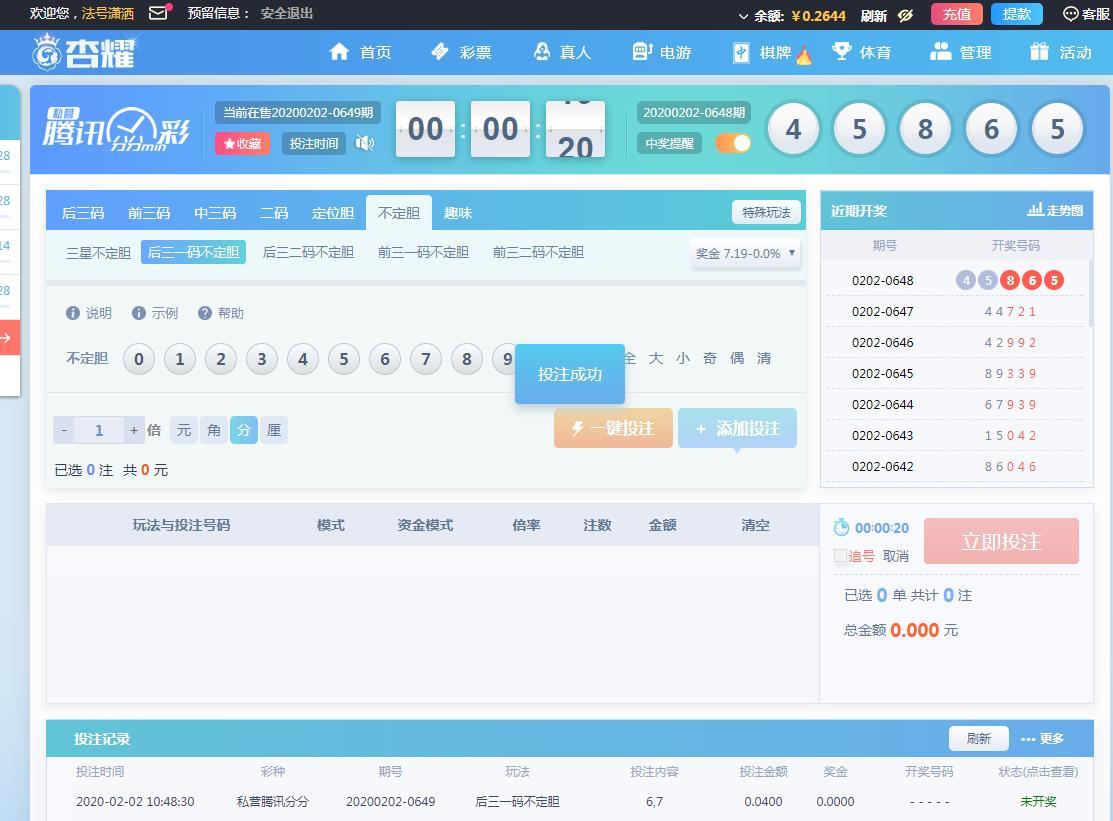1113x821 pixels.
Task: Click the lottery ticket icon beside 彩票
Action: 439,51
